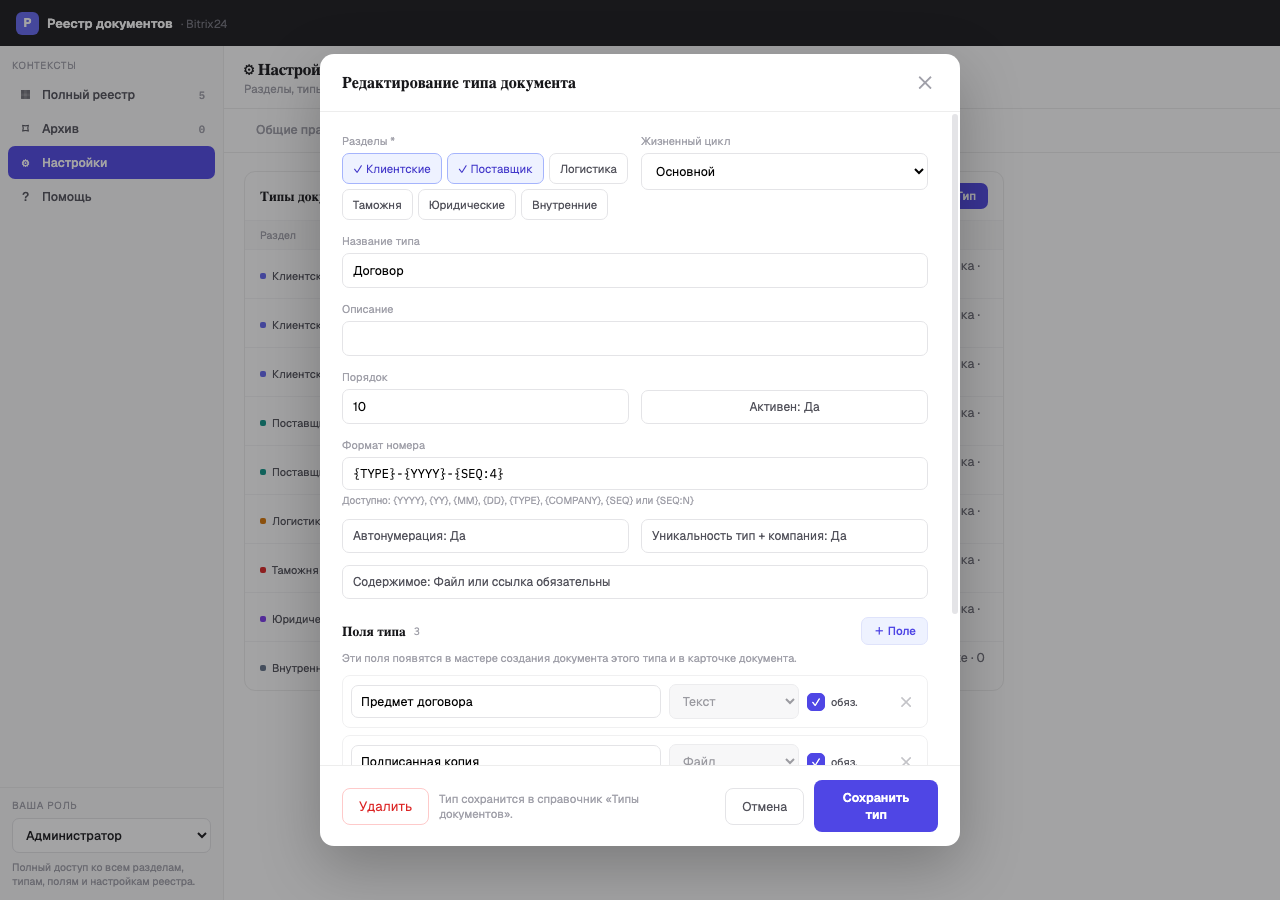Edit the Формат номера field
Screen dimensions: 1280x900
[635, 474]
